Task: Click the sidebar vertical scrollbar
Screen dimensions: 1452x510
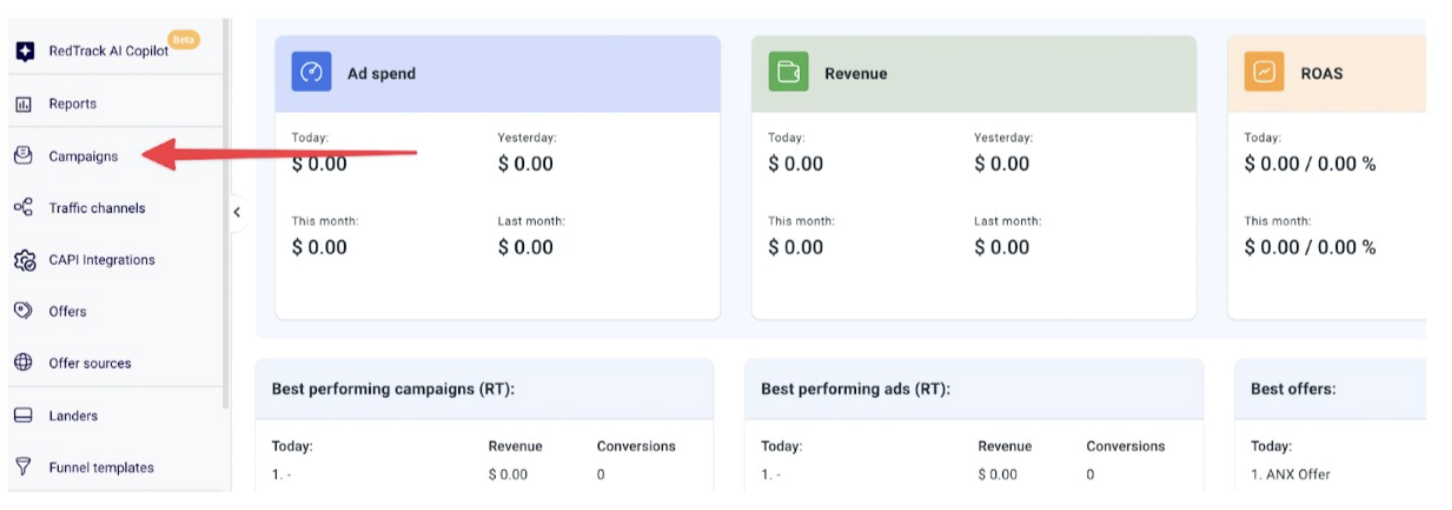Action: pyautogui.click(x=226, y=215)
